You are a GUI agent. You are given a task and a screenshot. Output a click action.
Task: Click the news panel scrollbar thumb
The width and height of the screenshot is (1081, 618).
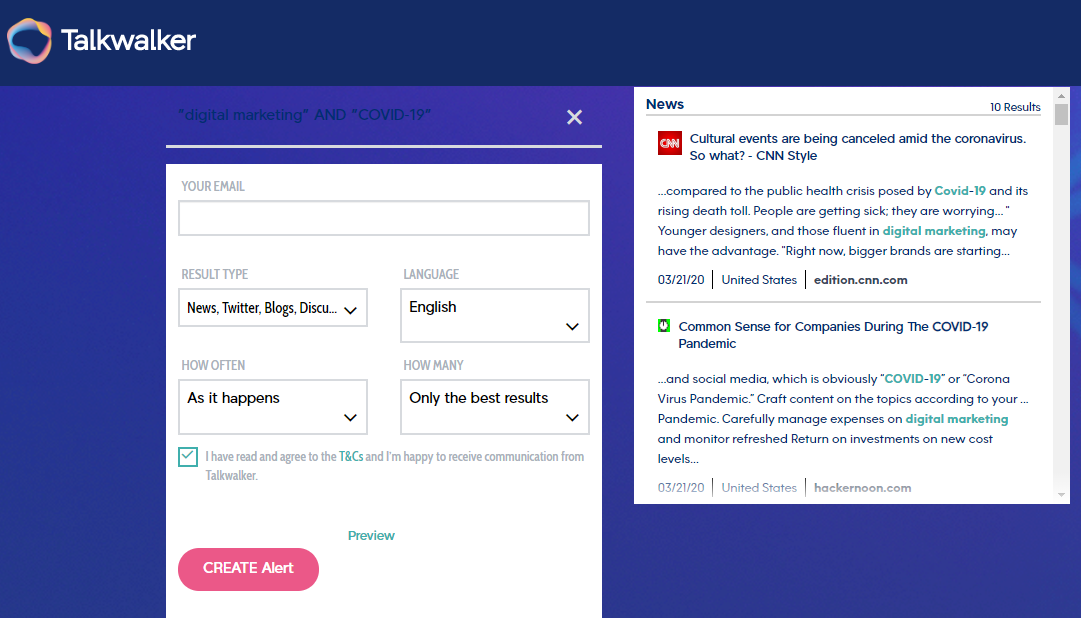point(1061,114)
